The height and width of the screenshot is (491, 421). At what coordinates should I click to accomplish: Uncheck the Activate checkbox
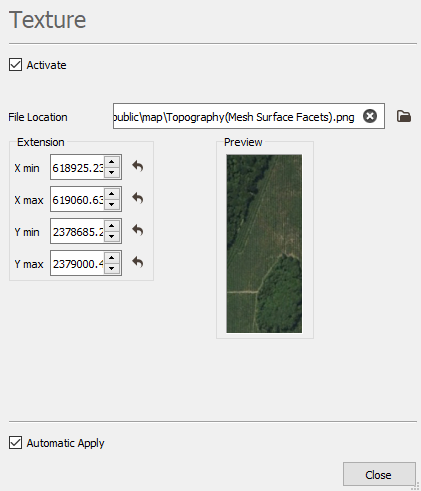[x=15, y=65]
